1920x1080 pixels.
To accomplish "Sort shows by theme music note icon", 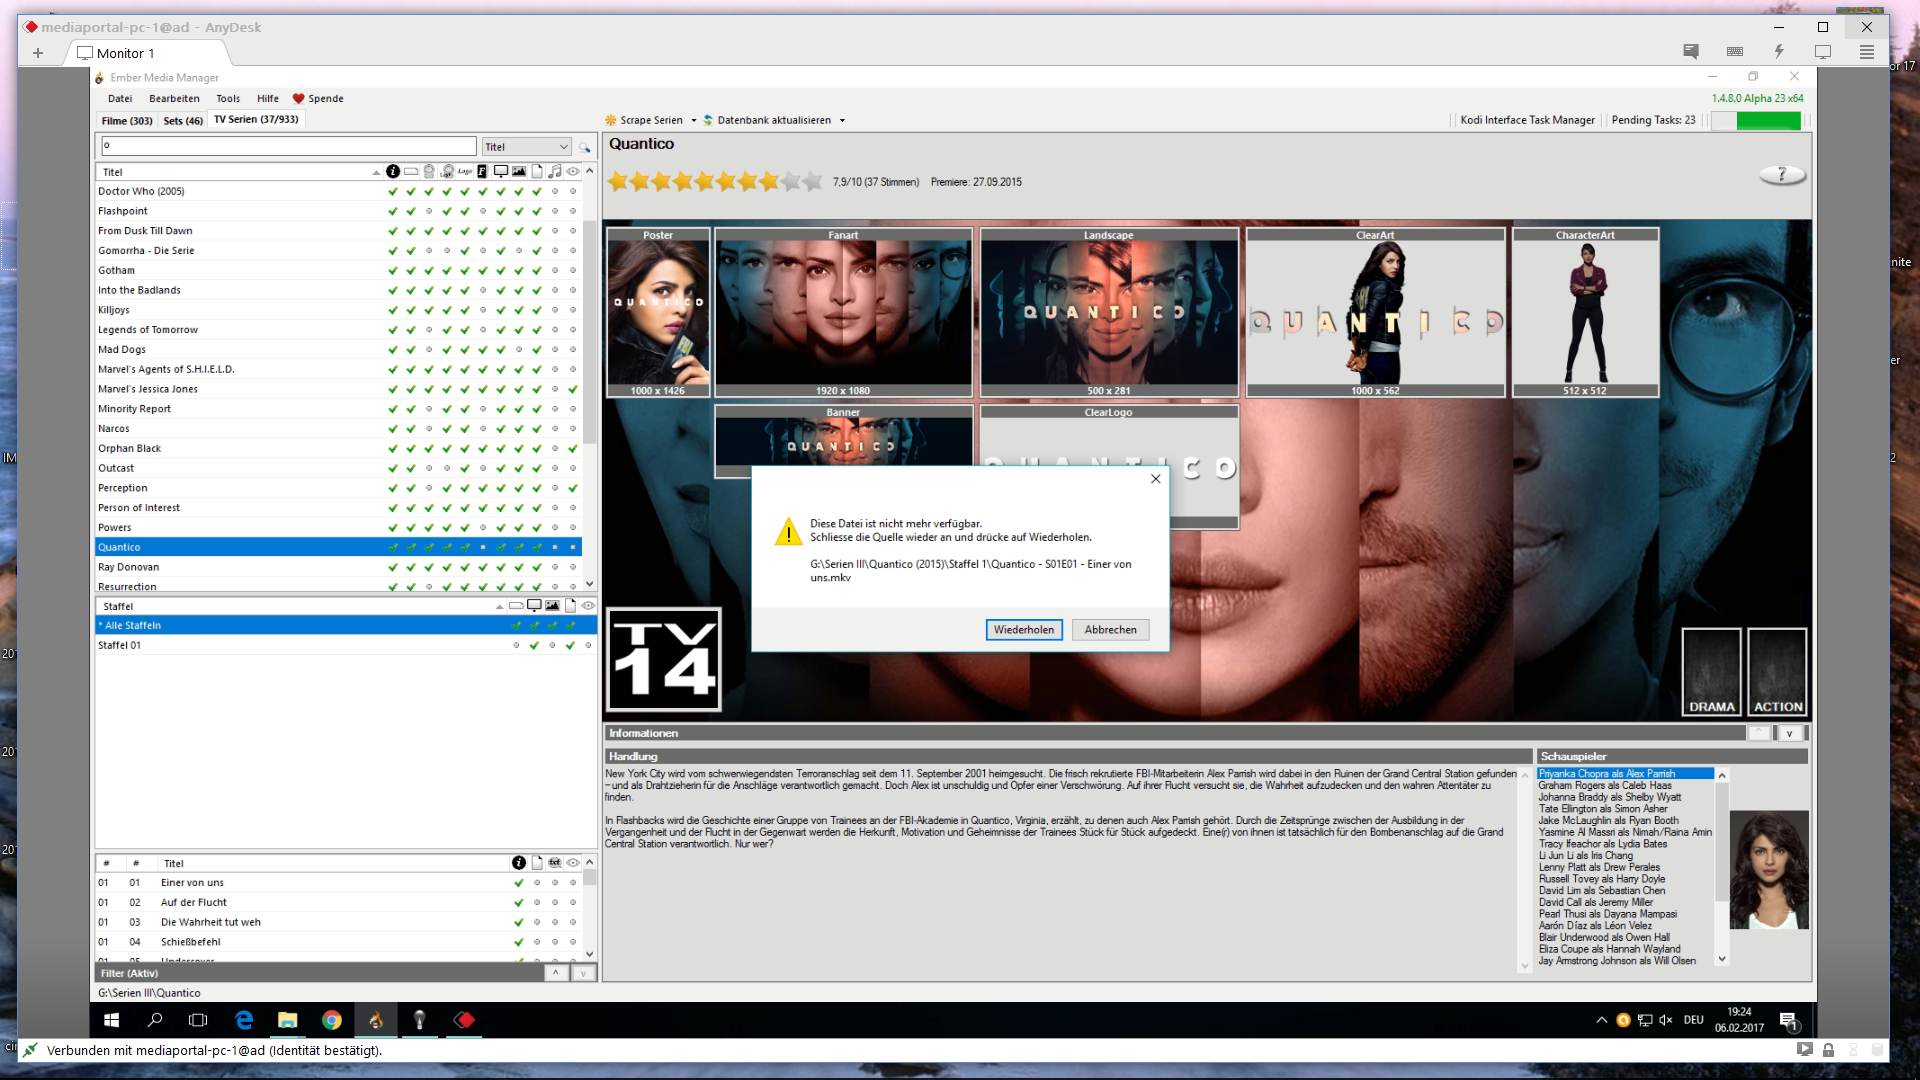I will [555, 172].
